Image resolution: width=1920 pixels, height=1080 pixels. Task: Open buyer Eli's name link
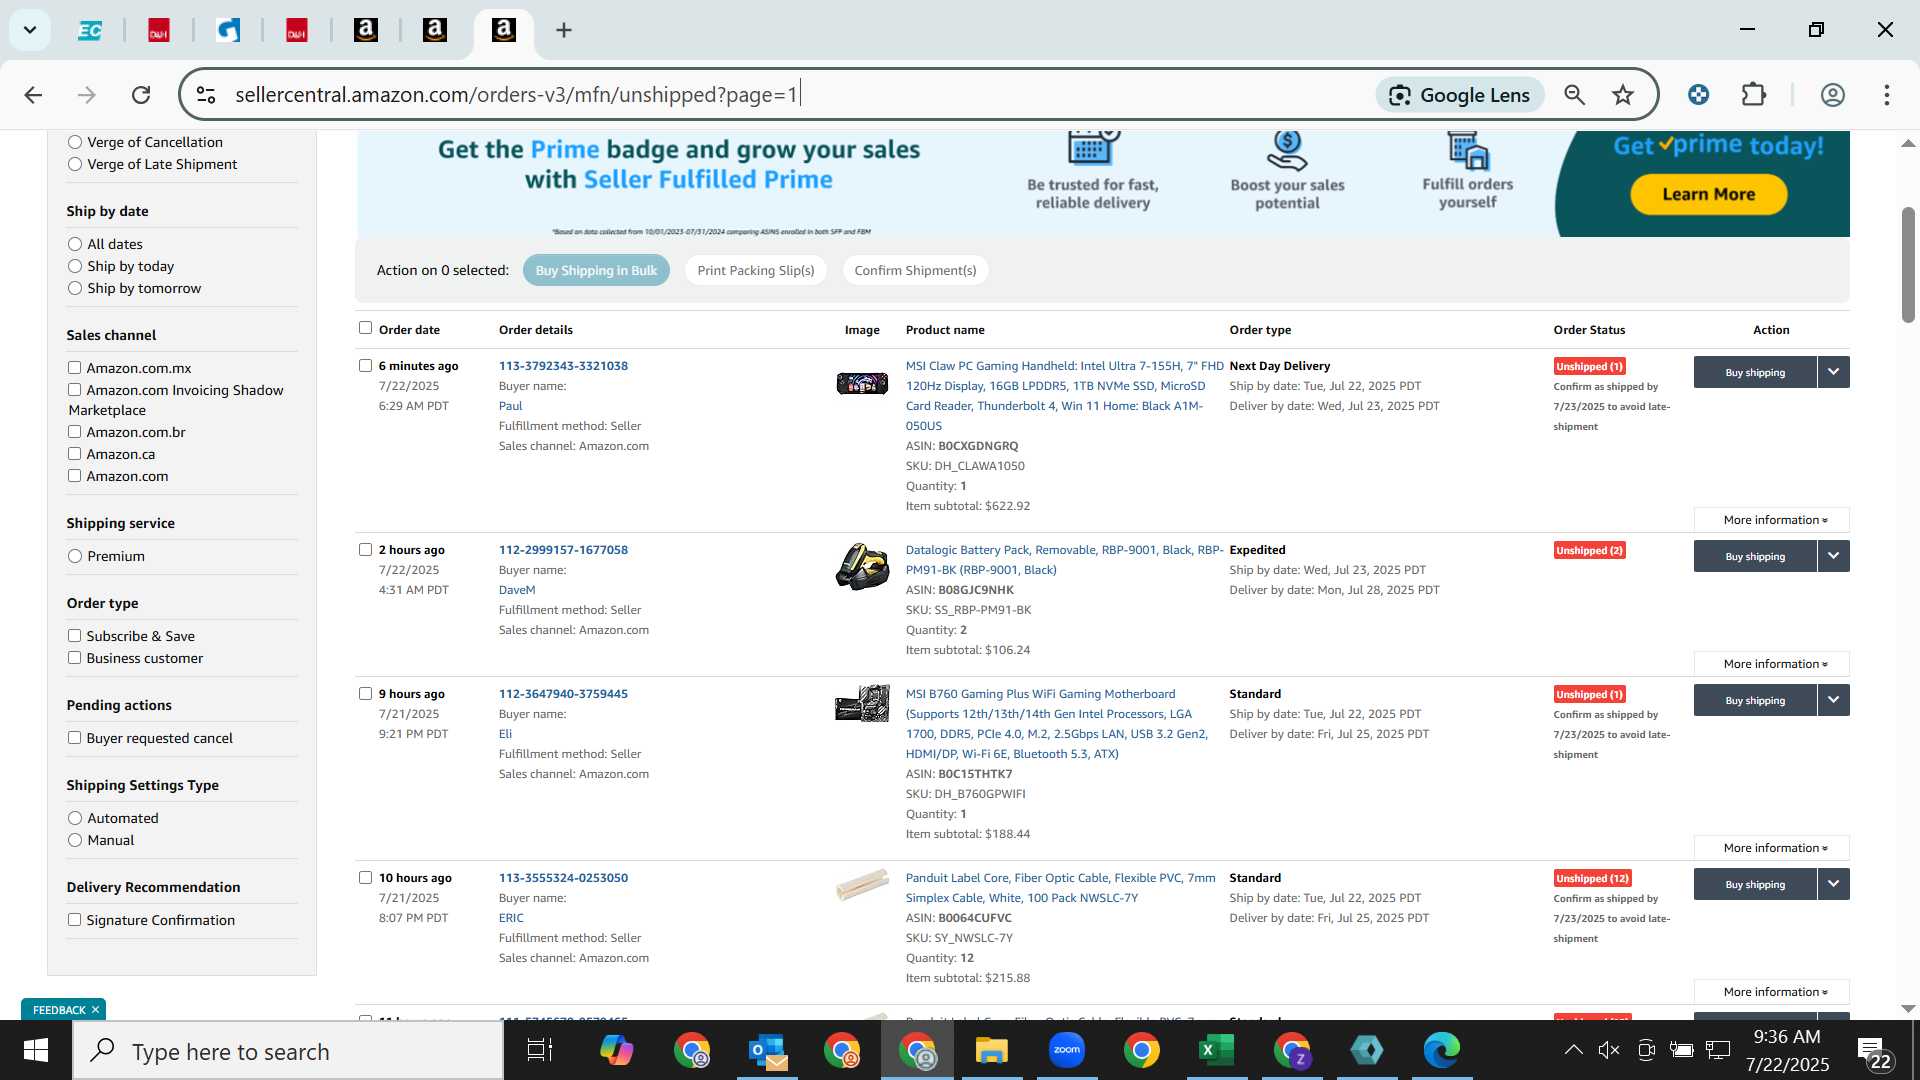click(505, 734)
